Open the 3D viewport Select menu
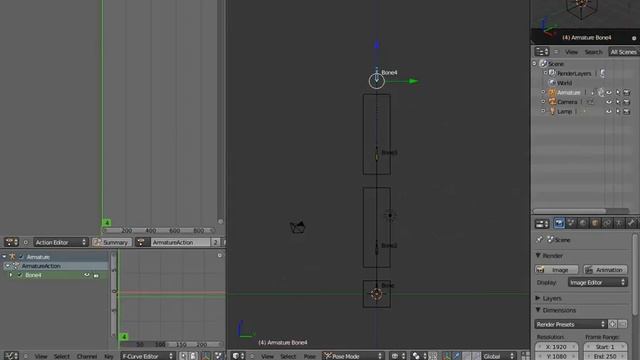640x360 pixels. click(x=288, y=356)
